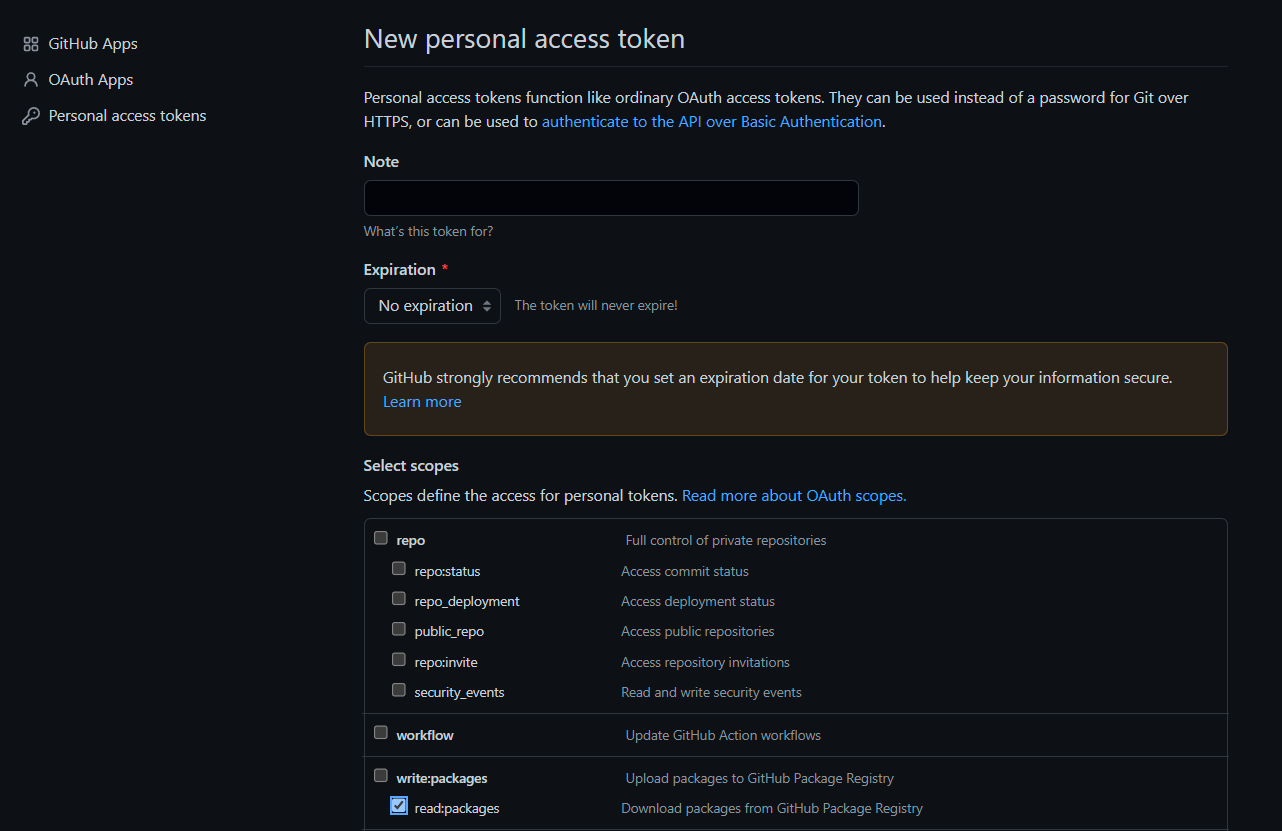Select Personal access tokens sidebar item
Image resolution: width=1282 pixels, height=831 pixels.
127,116
